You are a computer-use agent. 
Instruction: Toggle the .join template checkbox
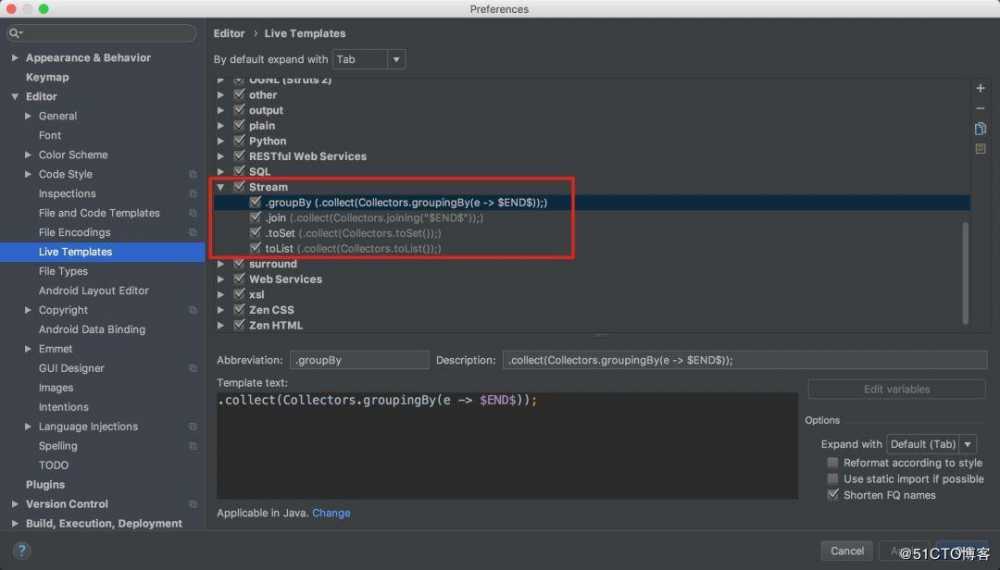pyautogui.click(x=255, y=217)
